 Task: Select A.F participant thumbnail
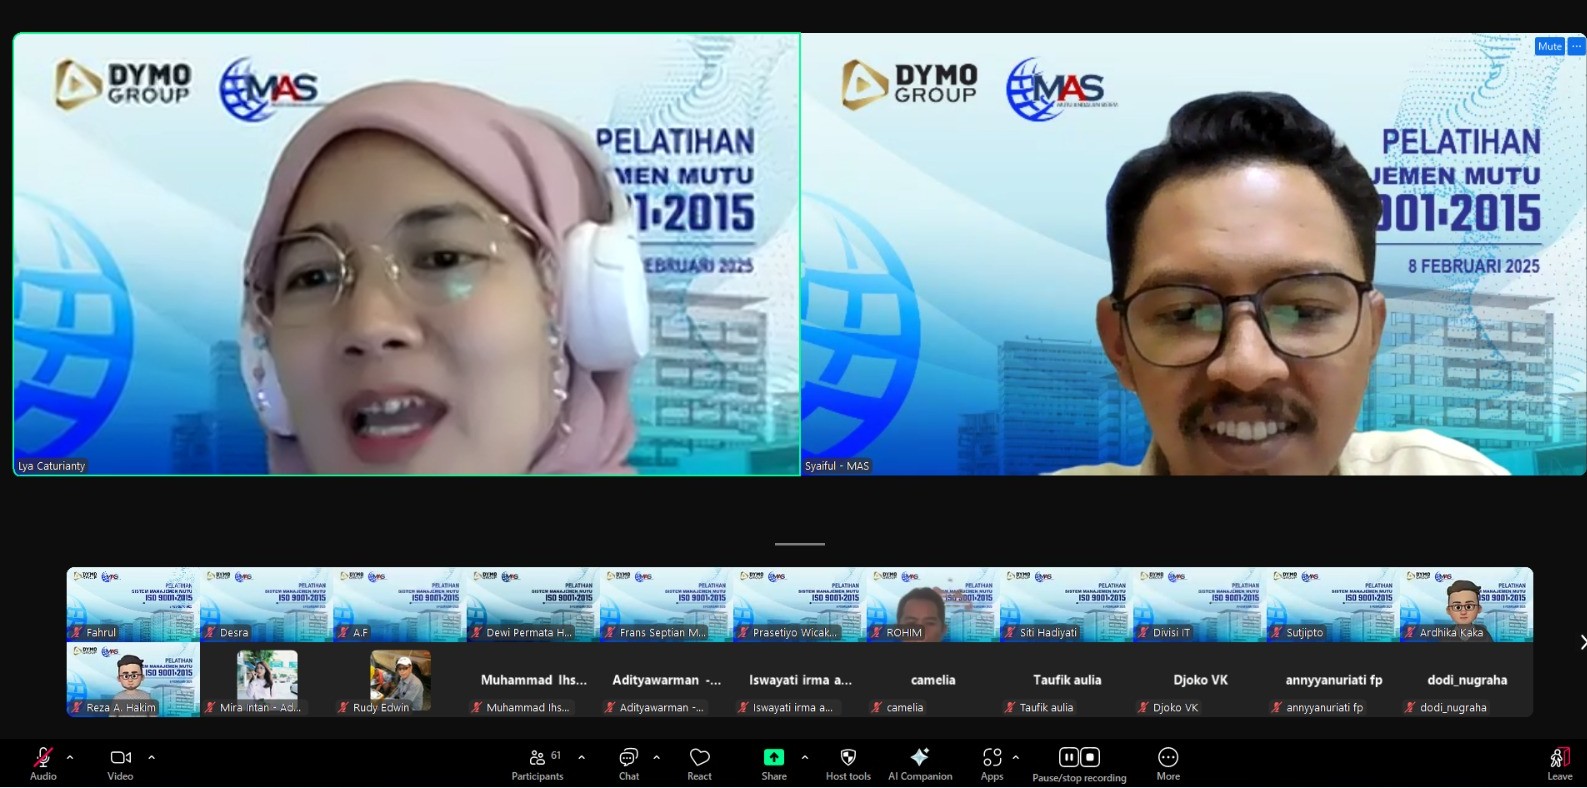coord(400,604)
